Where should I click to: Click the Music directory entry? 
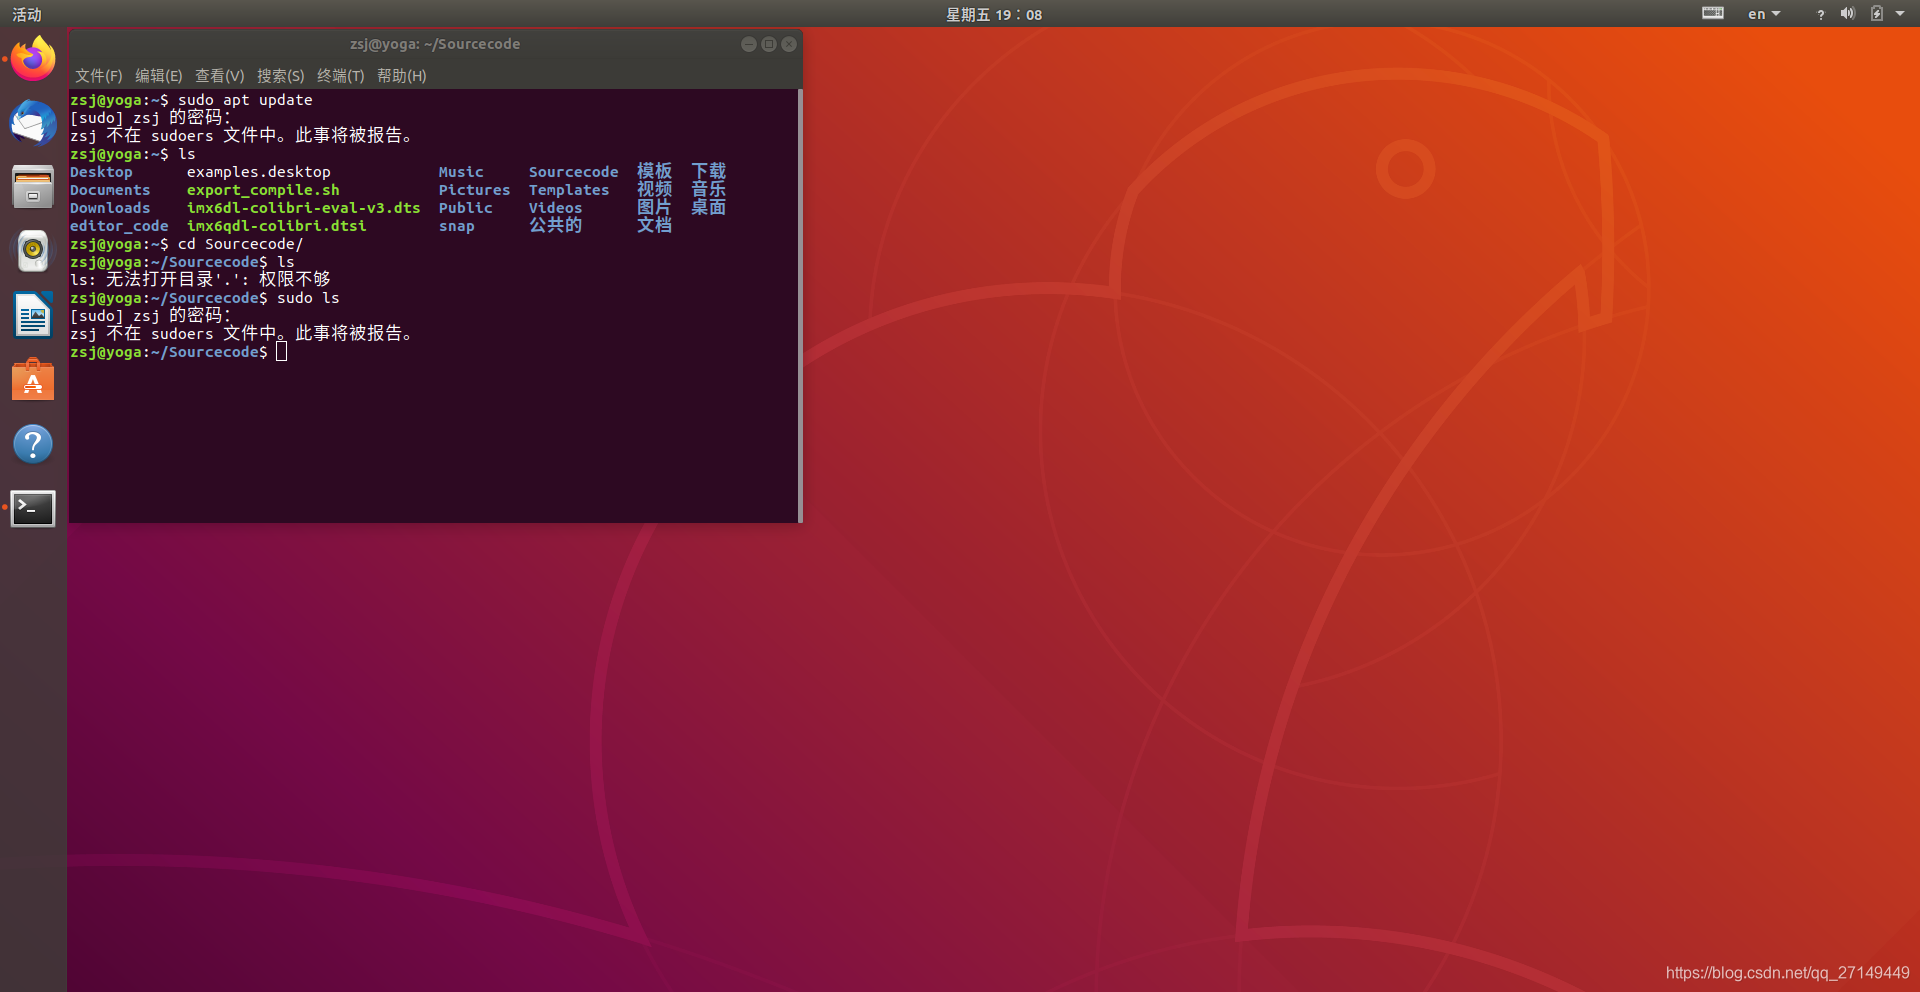coord(461,172)
